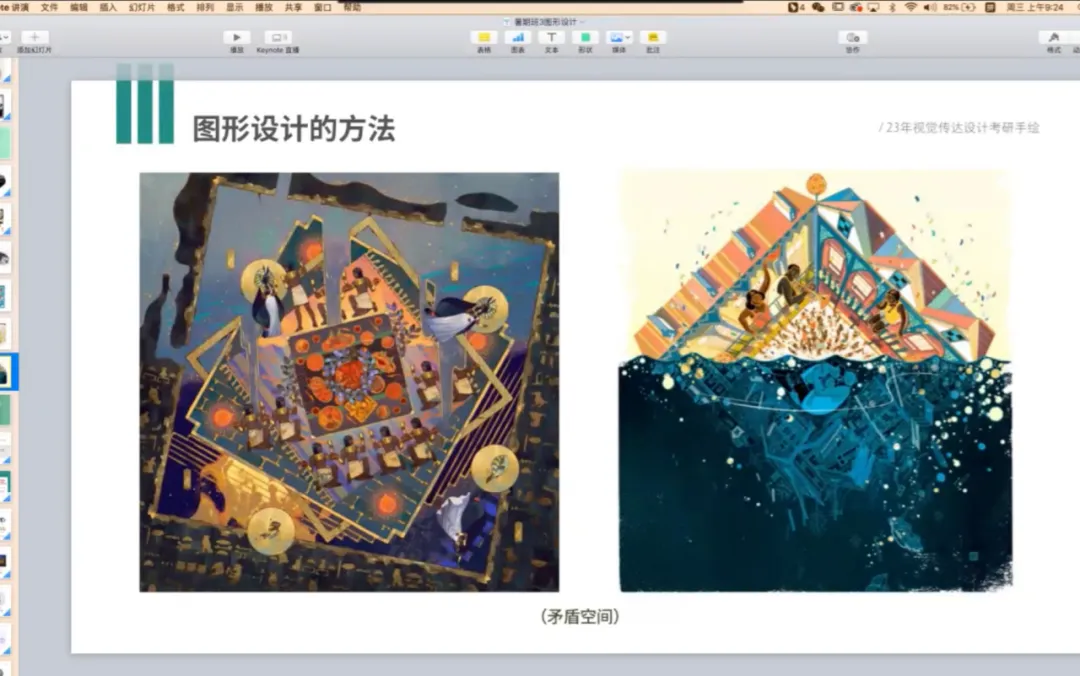
Task: Start the slideshow with the Play button
Action: click(x=236, y=37)
